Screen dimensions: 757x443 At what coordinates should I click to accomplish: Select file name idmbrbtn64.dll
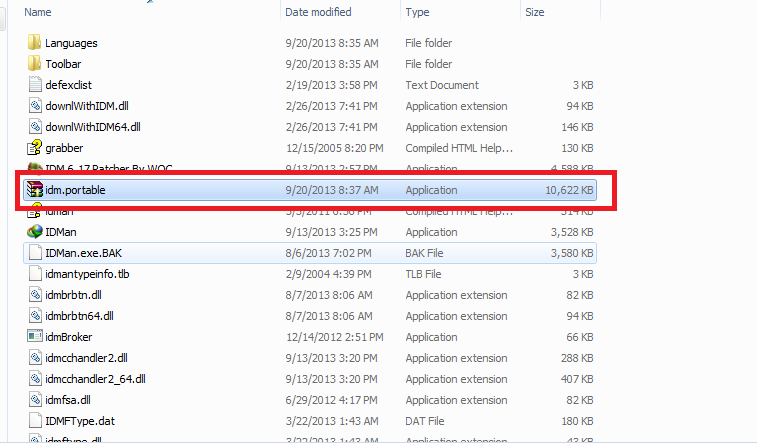coord(80,316)
